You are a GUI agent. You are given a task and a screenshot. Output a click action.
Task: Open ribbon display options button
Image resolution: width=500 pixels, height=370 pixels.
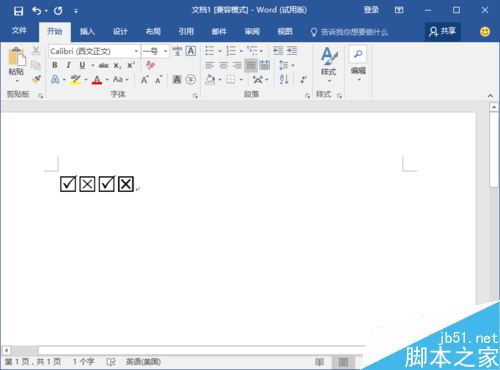399,10
